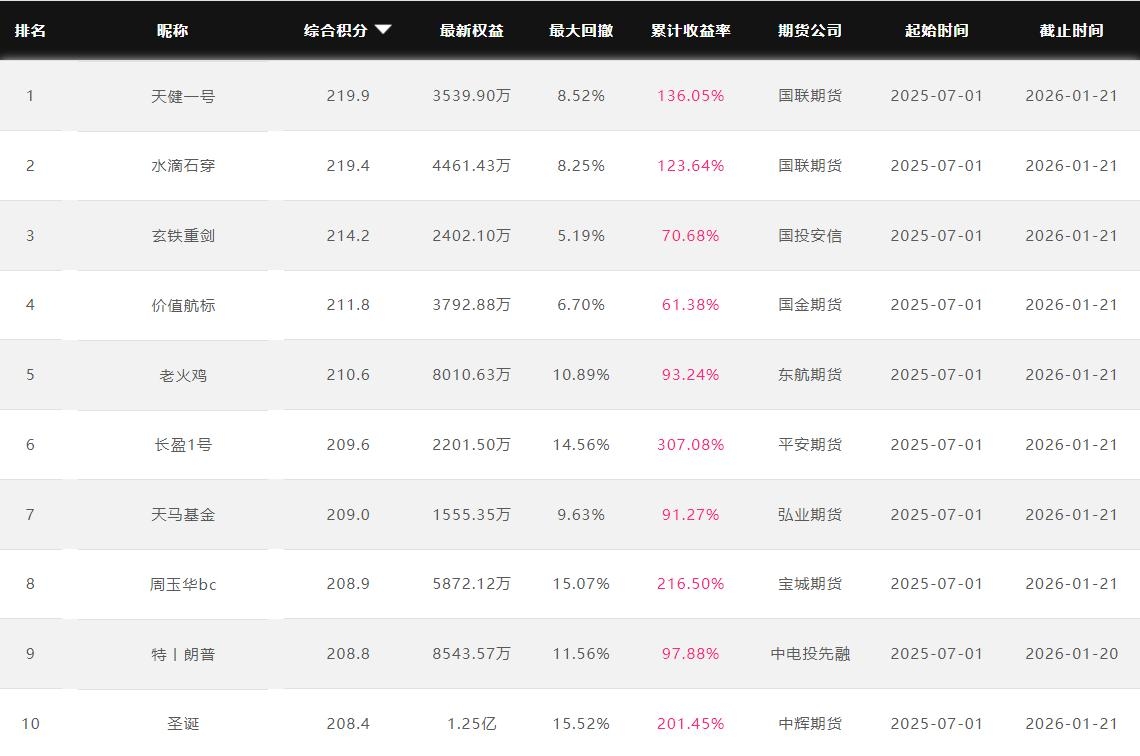Click the 累计收益率 column header
This screenshot has width=1140, height=756.
[x=690, y=30]
